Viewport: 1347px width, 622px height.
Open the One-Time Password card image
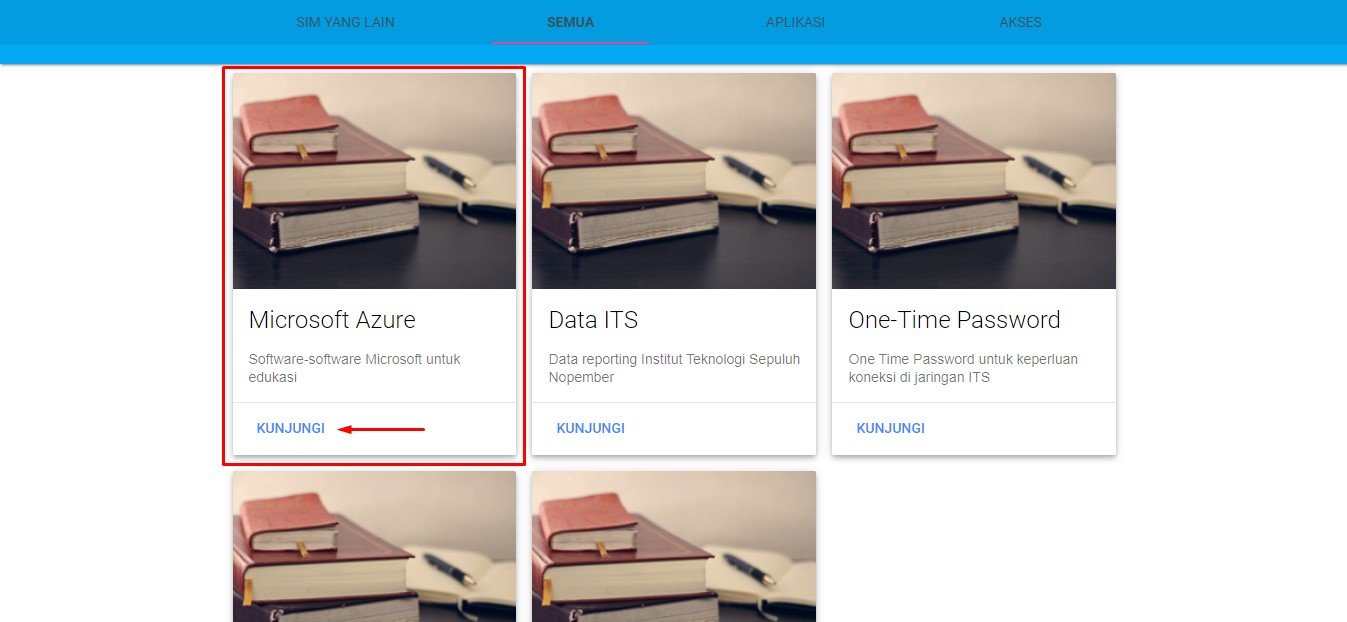click(x=973, y=181)
